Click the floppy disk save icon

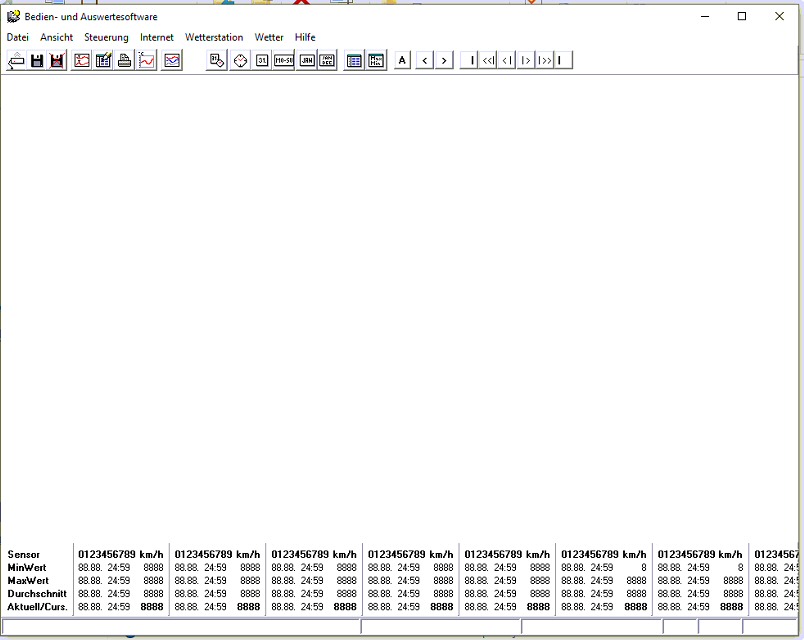pos(37,61)
